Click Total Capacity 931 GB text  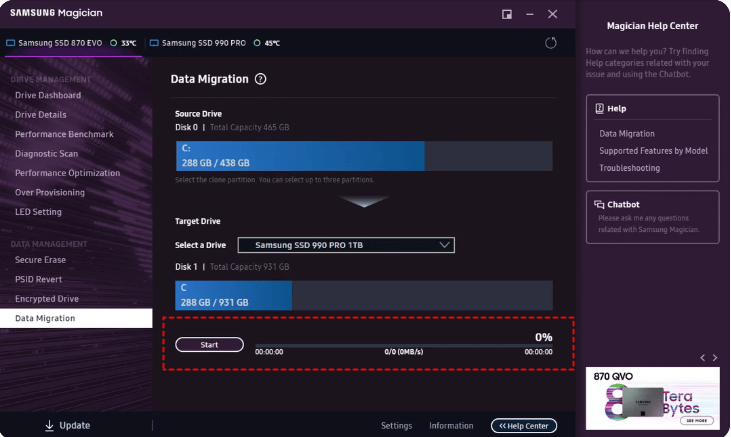tap(249, 267)
